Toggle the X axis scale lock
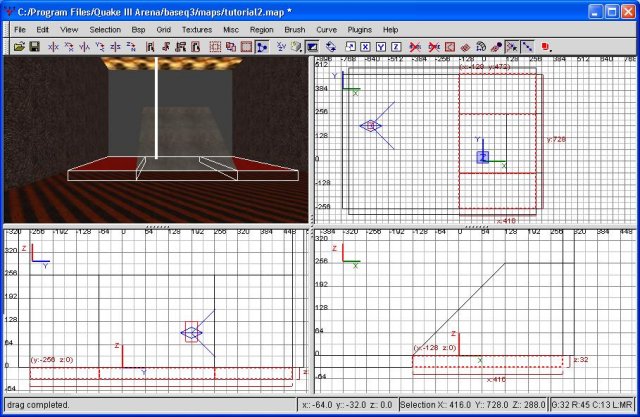 (x=365, y=47)
